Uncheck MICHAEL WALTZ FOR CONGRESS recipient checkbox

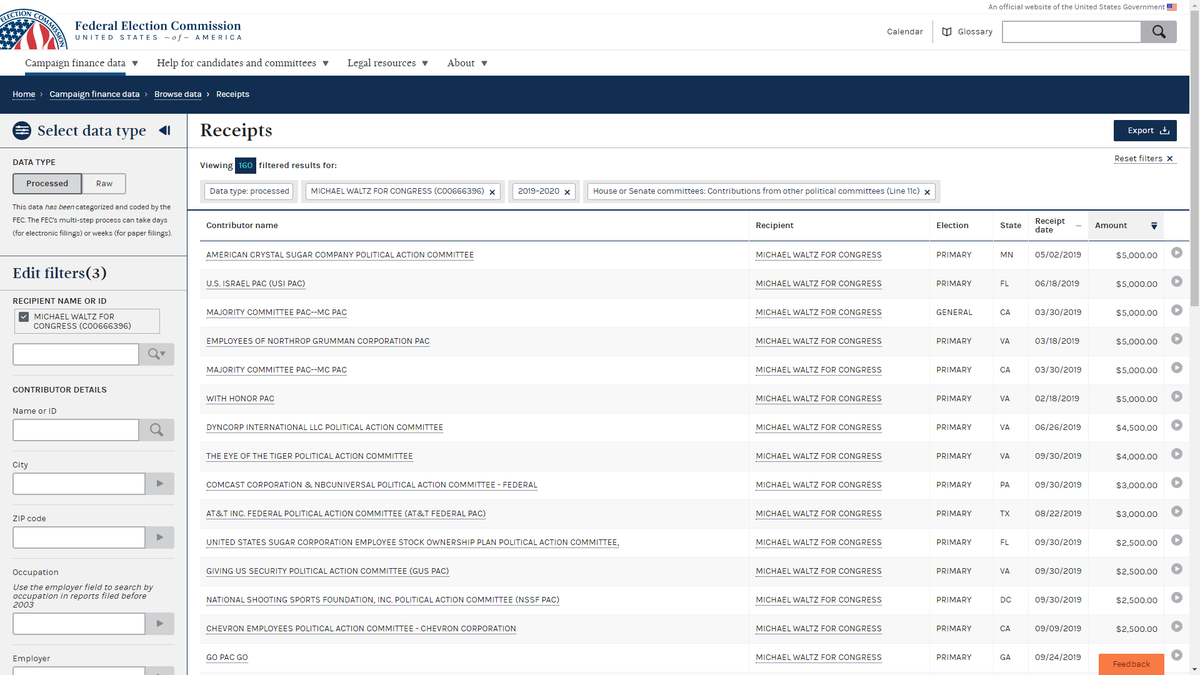click(x=25, y=317)
